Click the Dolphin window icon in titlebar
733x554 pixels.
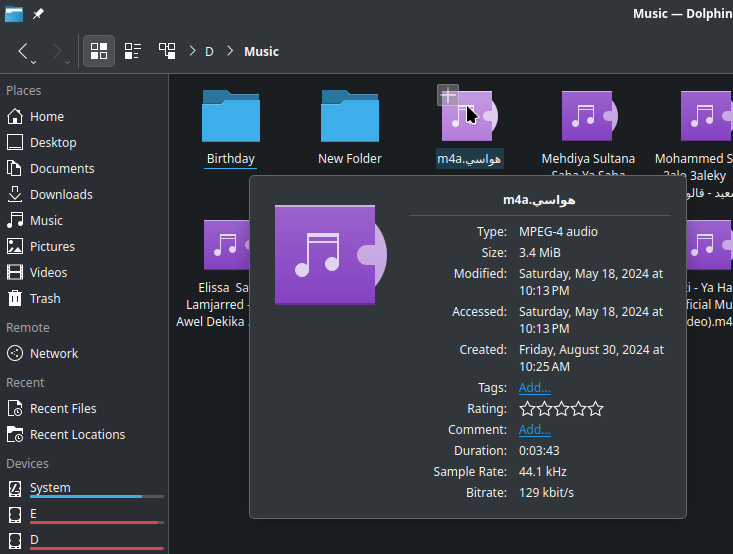tap(14, 14)
